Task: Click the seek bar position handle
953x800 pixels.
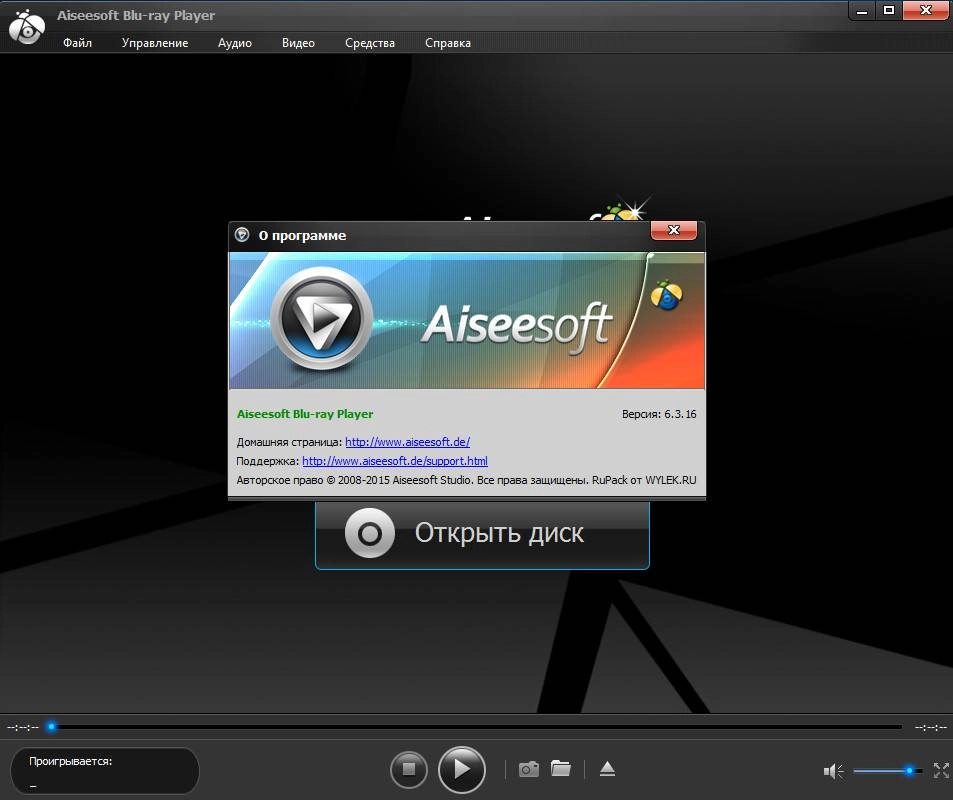Action: [52, 726]
